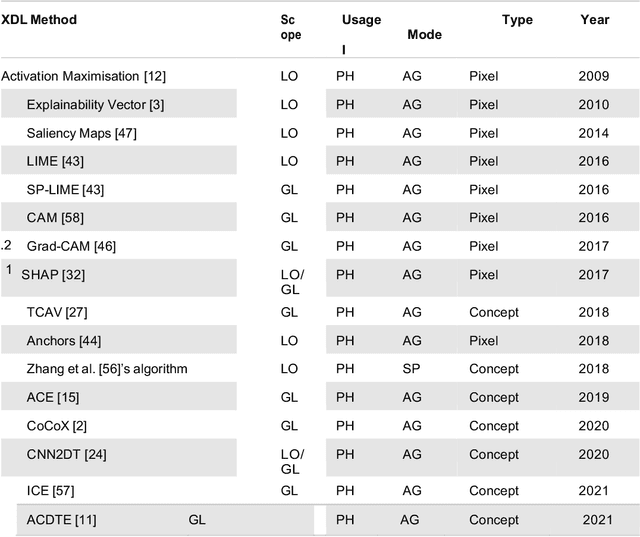Open the Anchors [44] reference
The image size is (640, 537).
64,341
